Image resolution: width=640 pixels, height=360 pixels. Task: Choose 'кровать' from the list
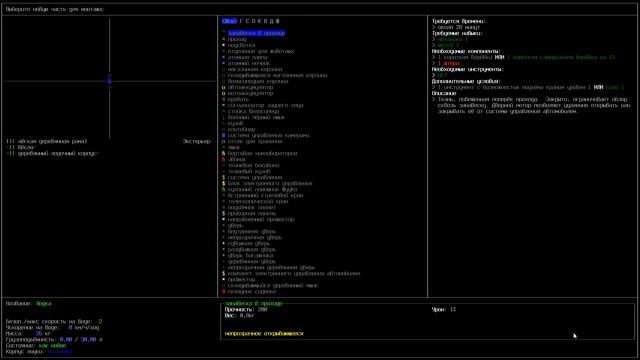coord(238,99)
